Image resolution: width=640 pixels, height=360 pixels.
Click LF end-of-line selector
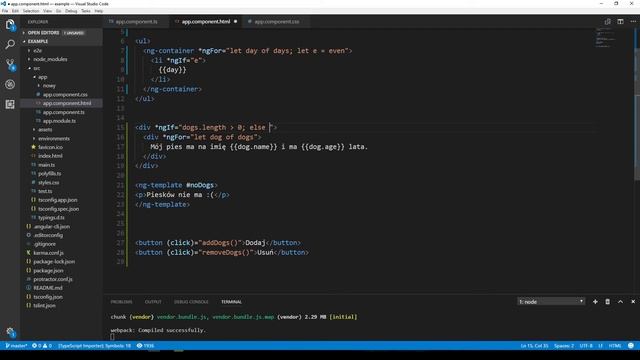pos(600,346)
